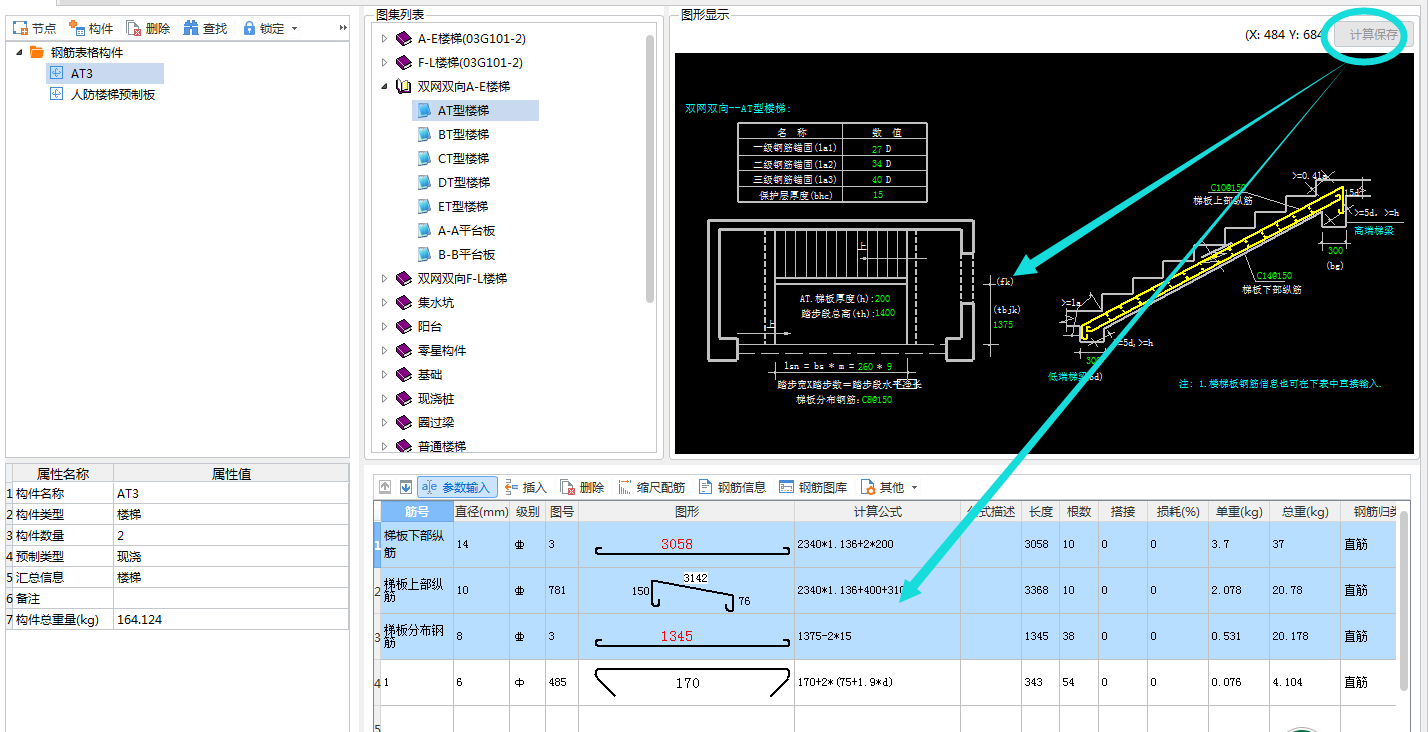Click the move row up arrow icon

(x=385, y=487)
